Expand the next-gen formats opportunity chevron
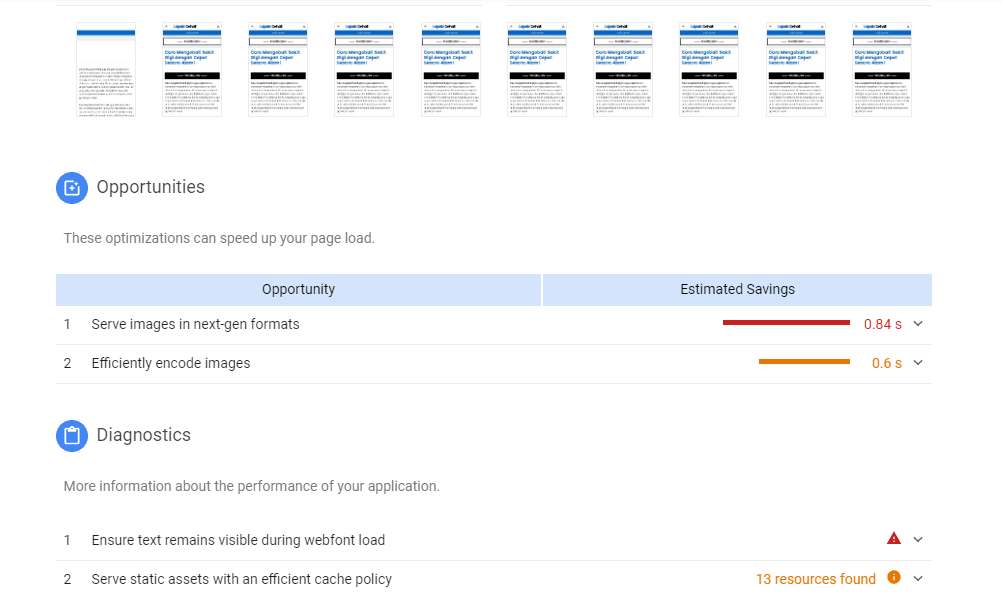The width and height of the screenshot is (1002, 598). (919, 324)
